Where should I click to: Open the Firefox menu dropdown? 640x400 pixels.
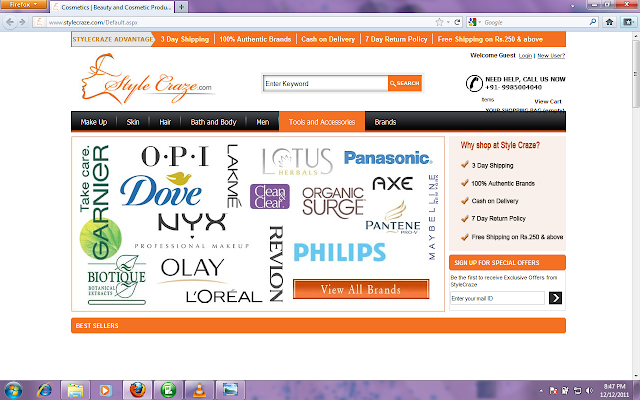point(23,4)
